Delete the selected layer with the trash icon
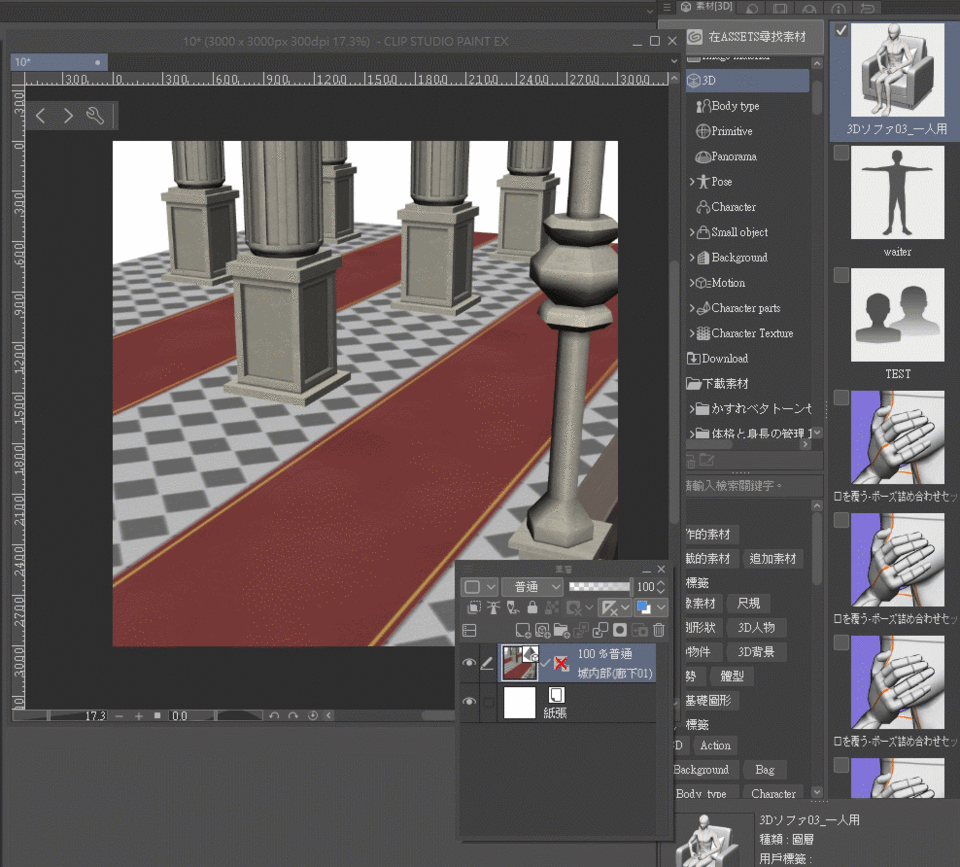The height and width of the screenshot is (867, 960). click(658, 630)
